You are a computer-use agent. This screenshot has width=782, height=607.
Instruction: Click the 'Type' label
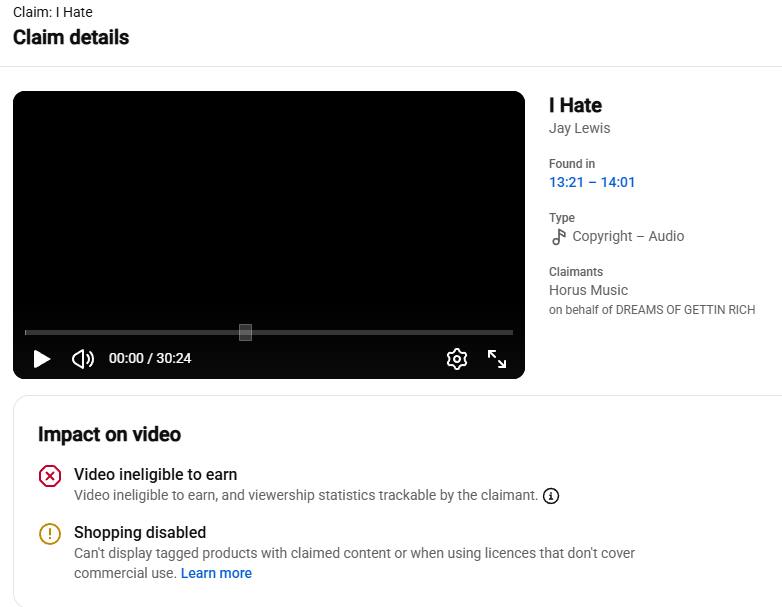[562, 218]
